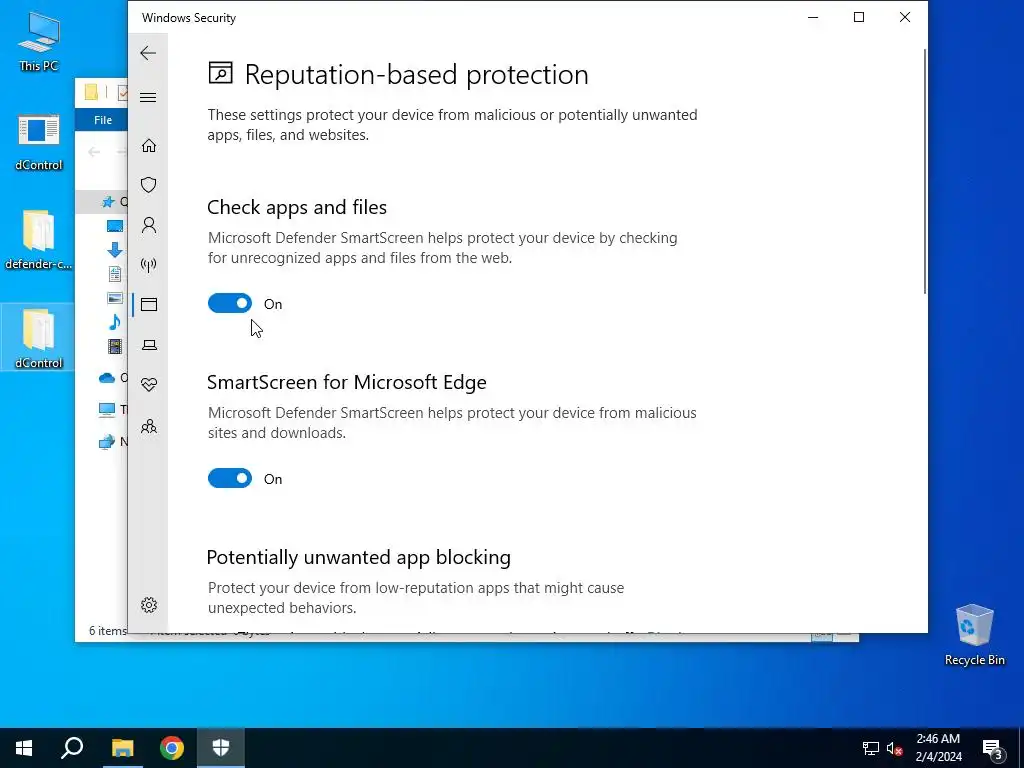
Task: Select Network in File Explorer navigation pane
Action: pyautogui.click(x=106, y=442)
